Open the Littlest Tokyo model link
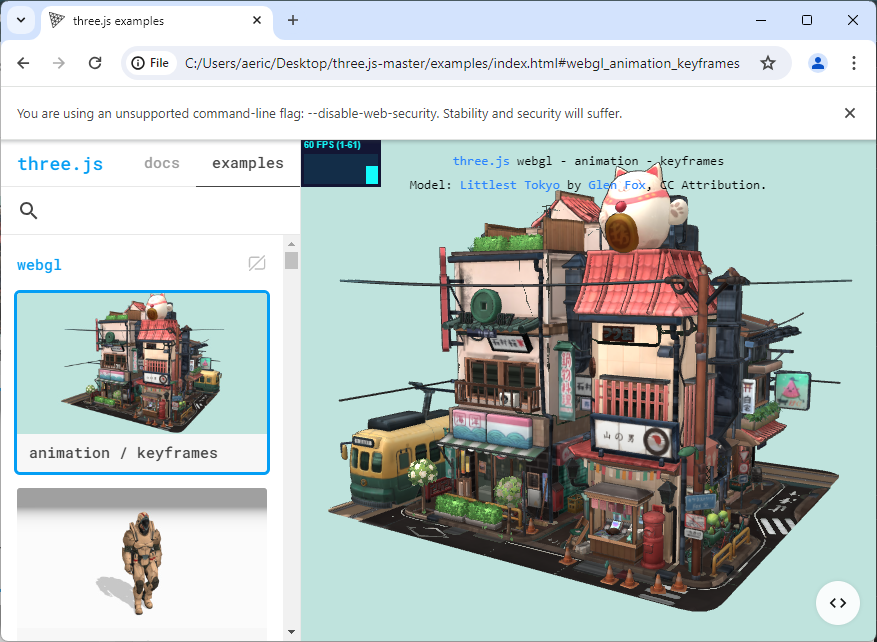Image resolution: width=877 pixels, height=642 pixels. point(510,185)
